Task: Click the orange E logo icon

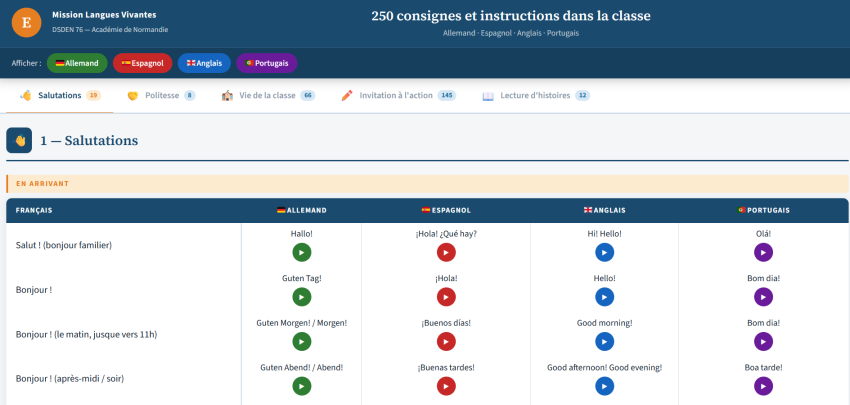Action: [x=26, y=22]
